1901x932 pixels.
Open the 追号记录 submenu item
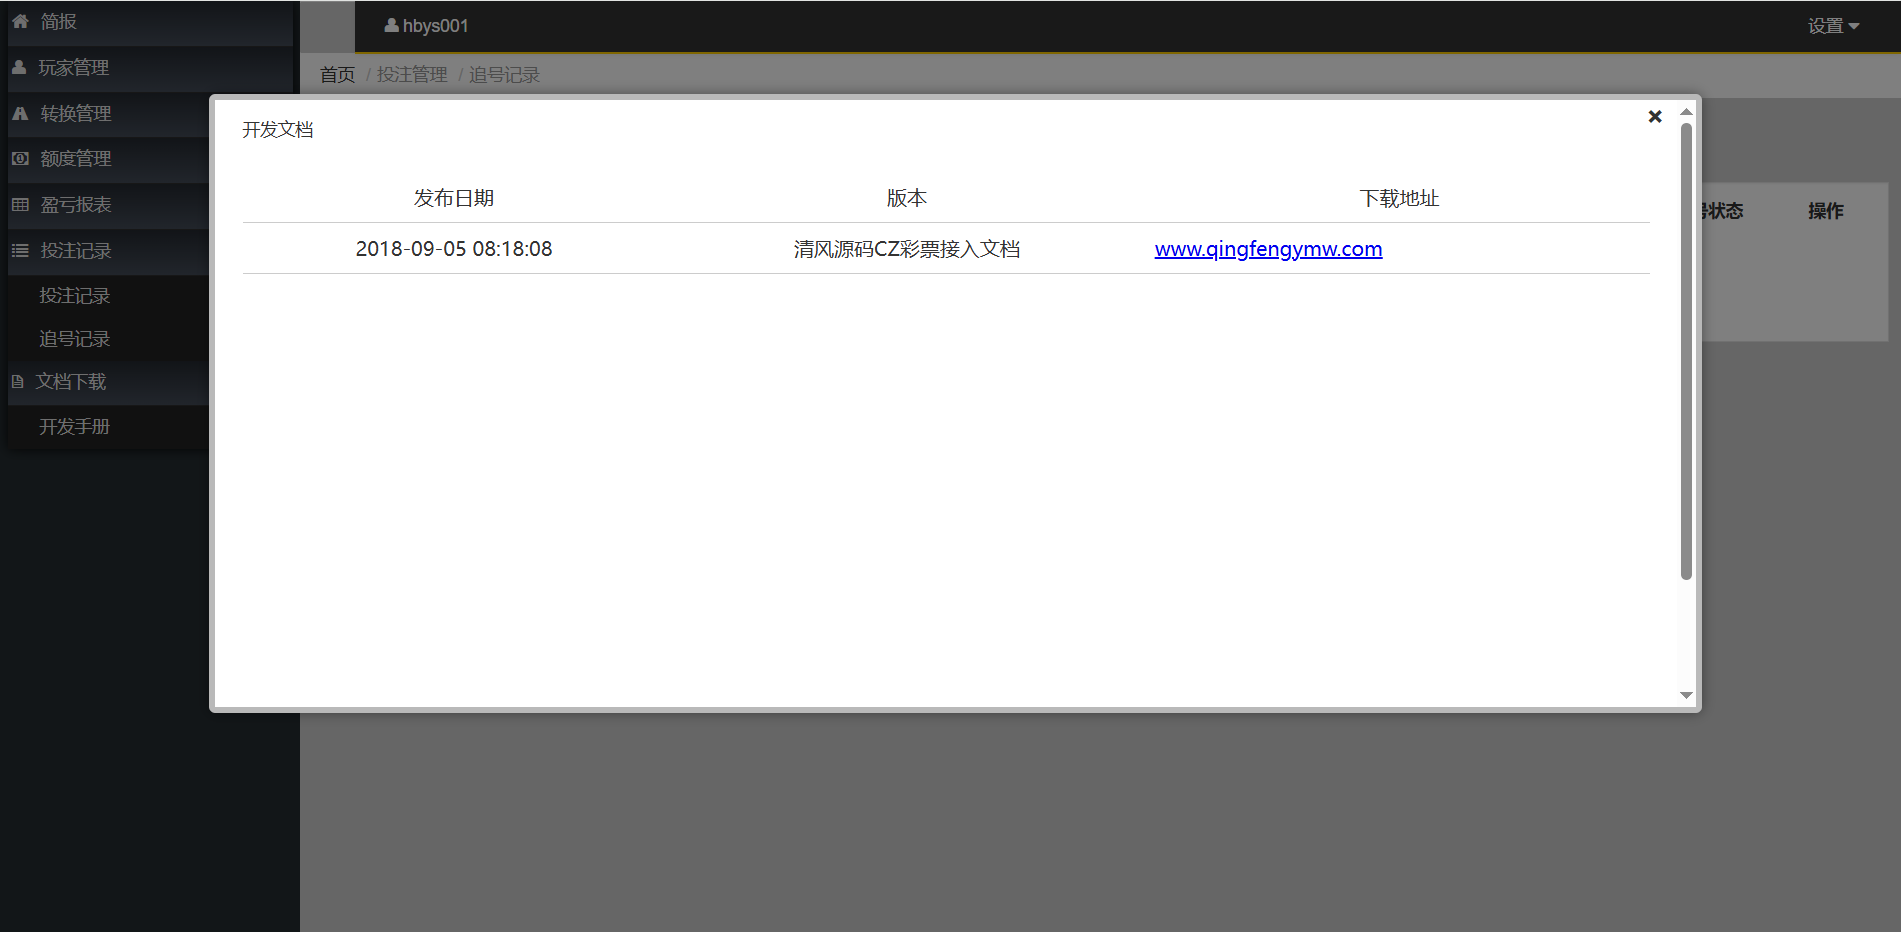click(74, 339)
